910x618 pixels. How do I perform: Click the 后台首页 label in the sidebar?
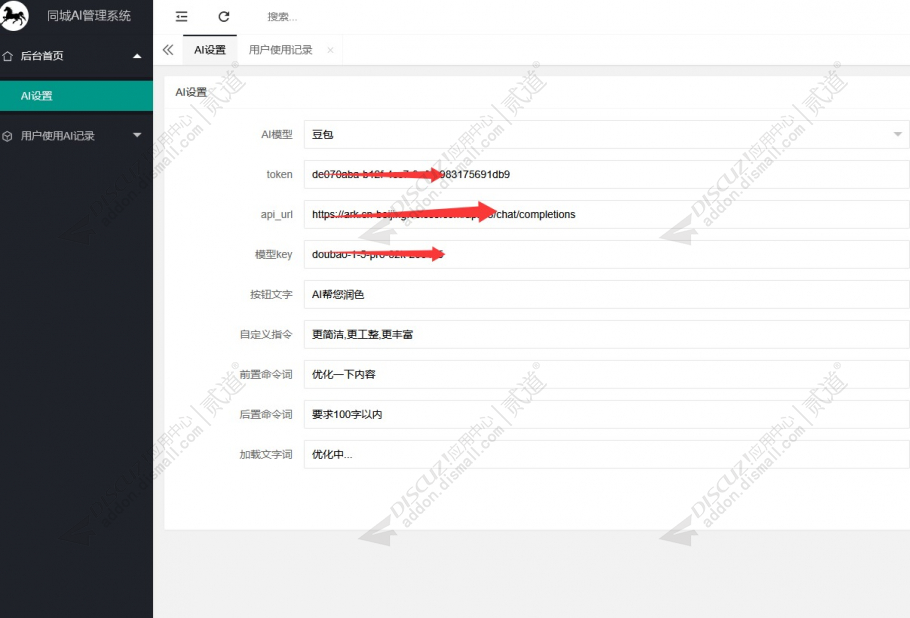pos(42,56)
